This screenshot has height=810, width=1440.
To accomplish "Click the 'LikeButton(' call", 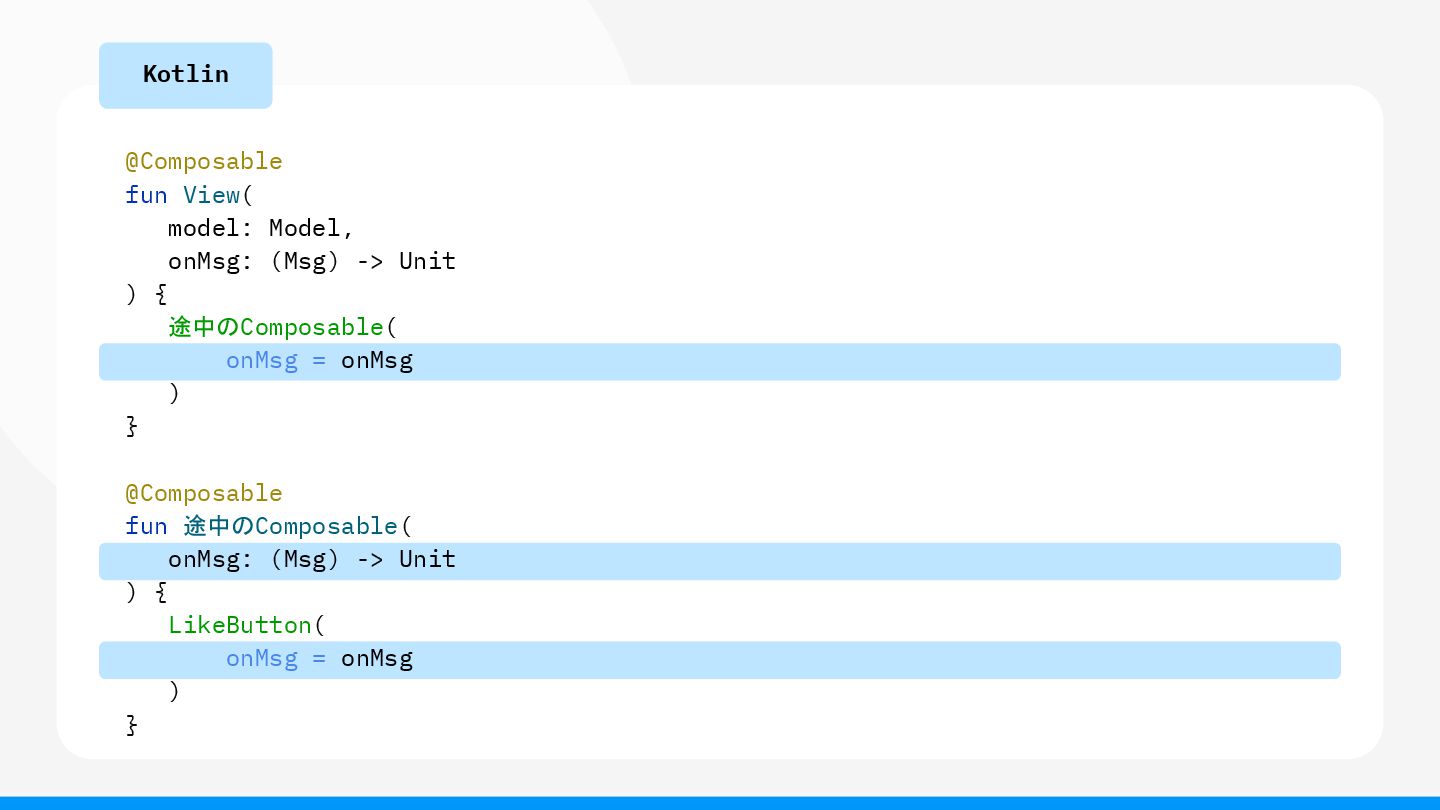I will (x=247, y=625).
